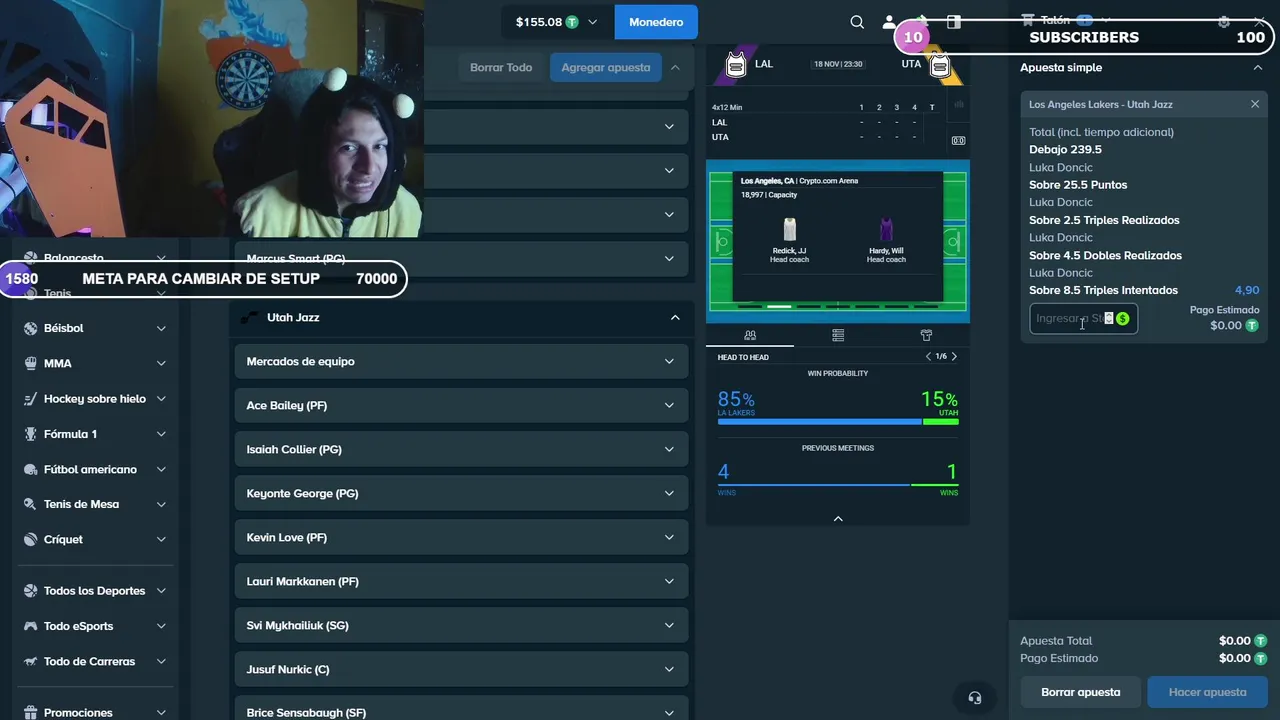Click the dollar currency icon in stake field
The width and height of the screenshot is (1280, 720).
tap(1123, 319)
